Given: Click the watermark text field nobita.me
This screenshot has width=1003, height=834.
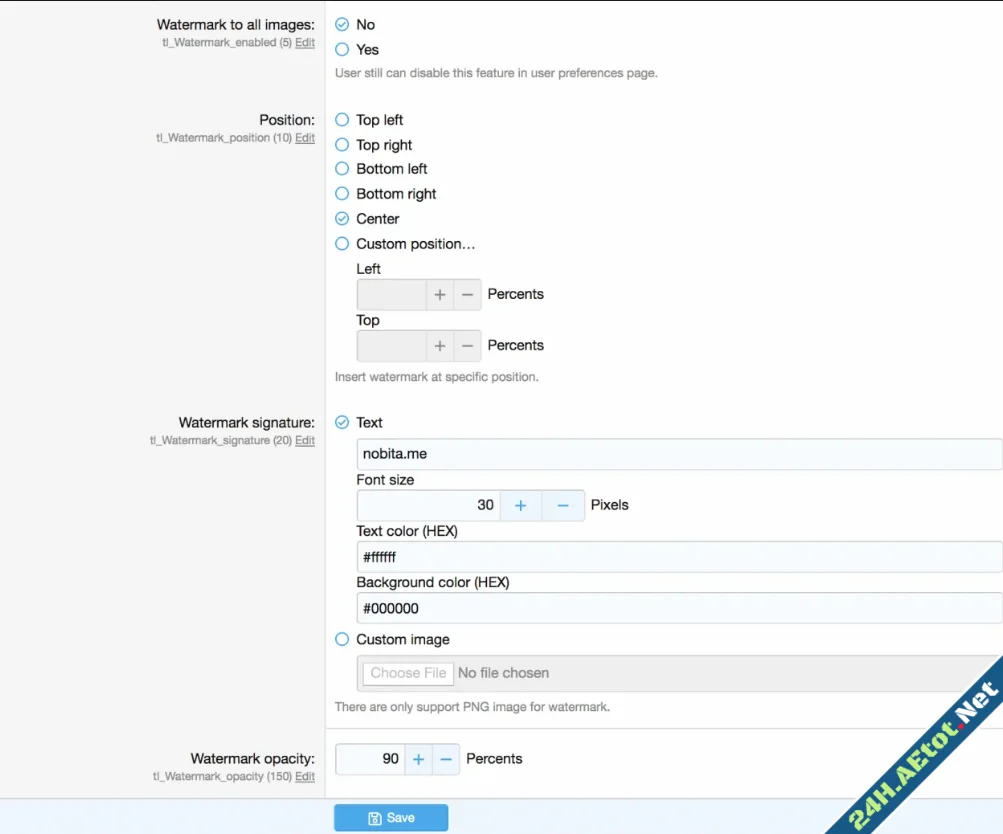Looking at the screenshot, I should 678,454.
